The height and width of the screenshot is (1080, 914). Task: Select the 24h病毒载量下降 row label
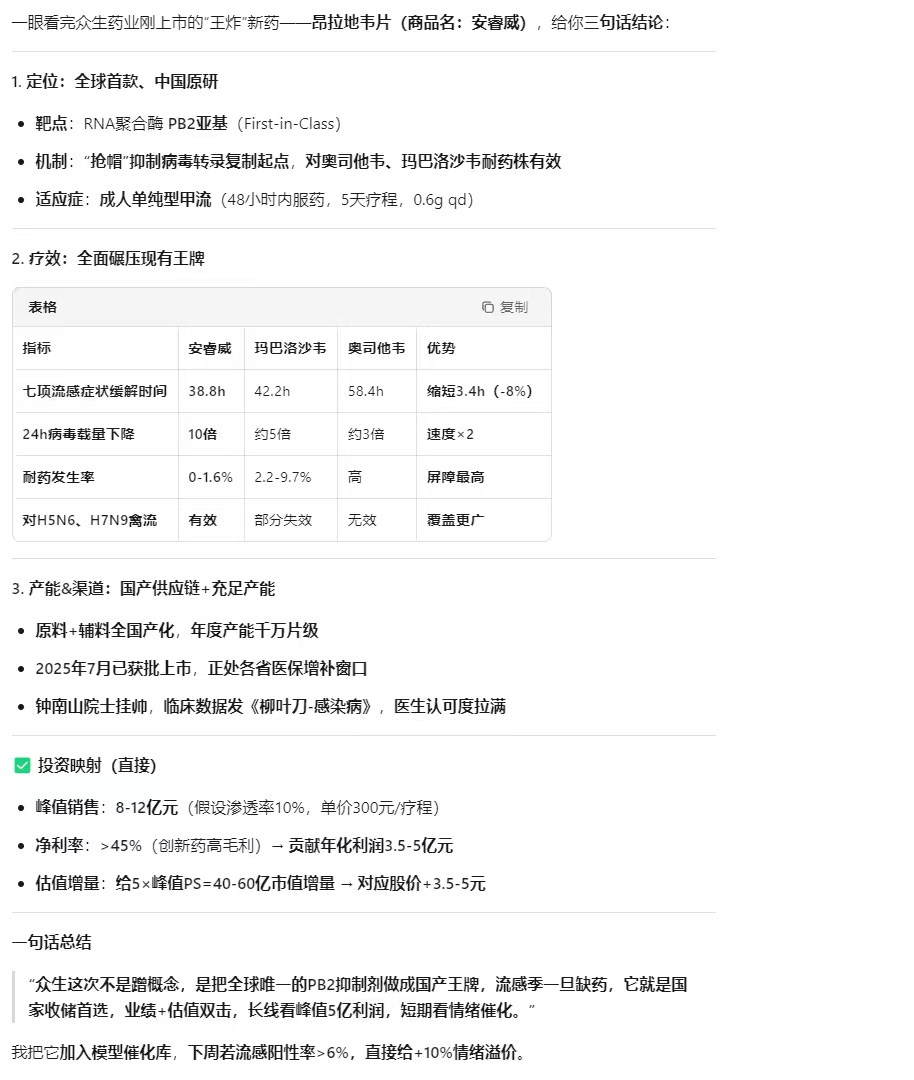(x=79, y=434)
